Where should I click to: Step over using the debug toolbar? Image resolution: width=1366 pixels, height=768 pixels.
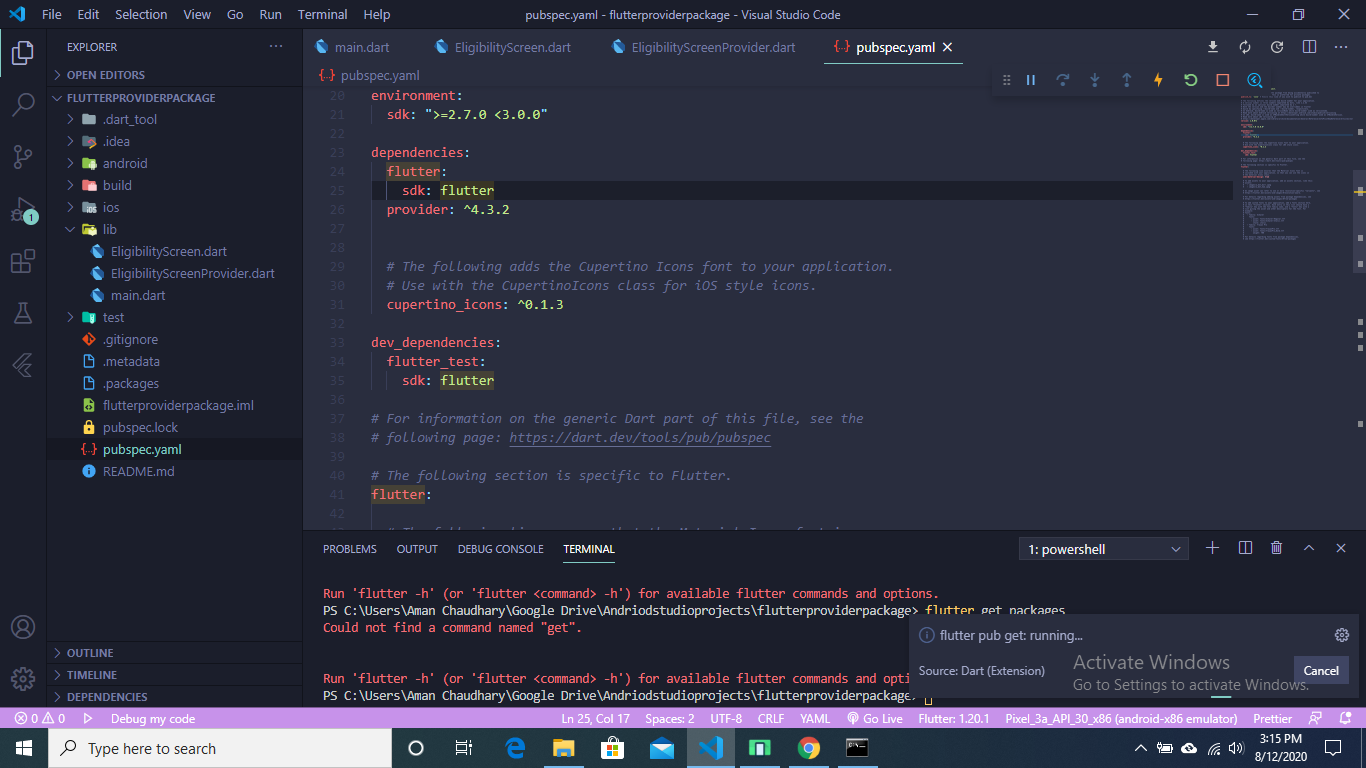[x=1063, y=79]
